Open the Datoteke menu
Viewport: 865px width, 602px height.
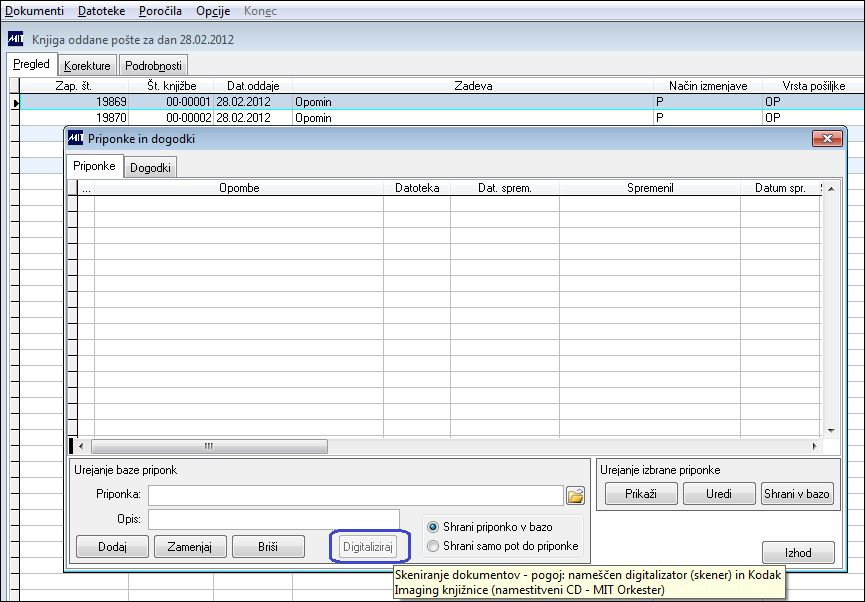click(102, 11)
